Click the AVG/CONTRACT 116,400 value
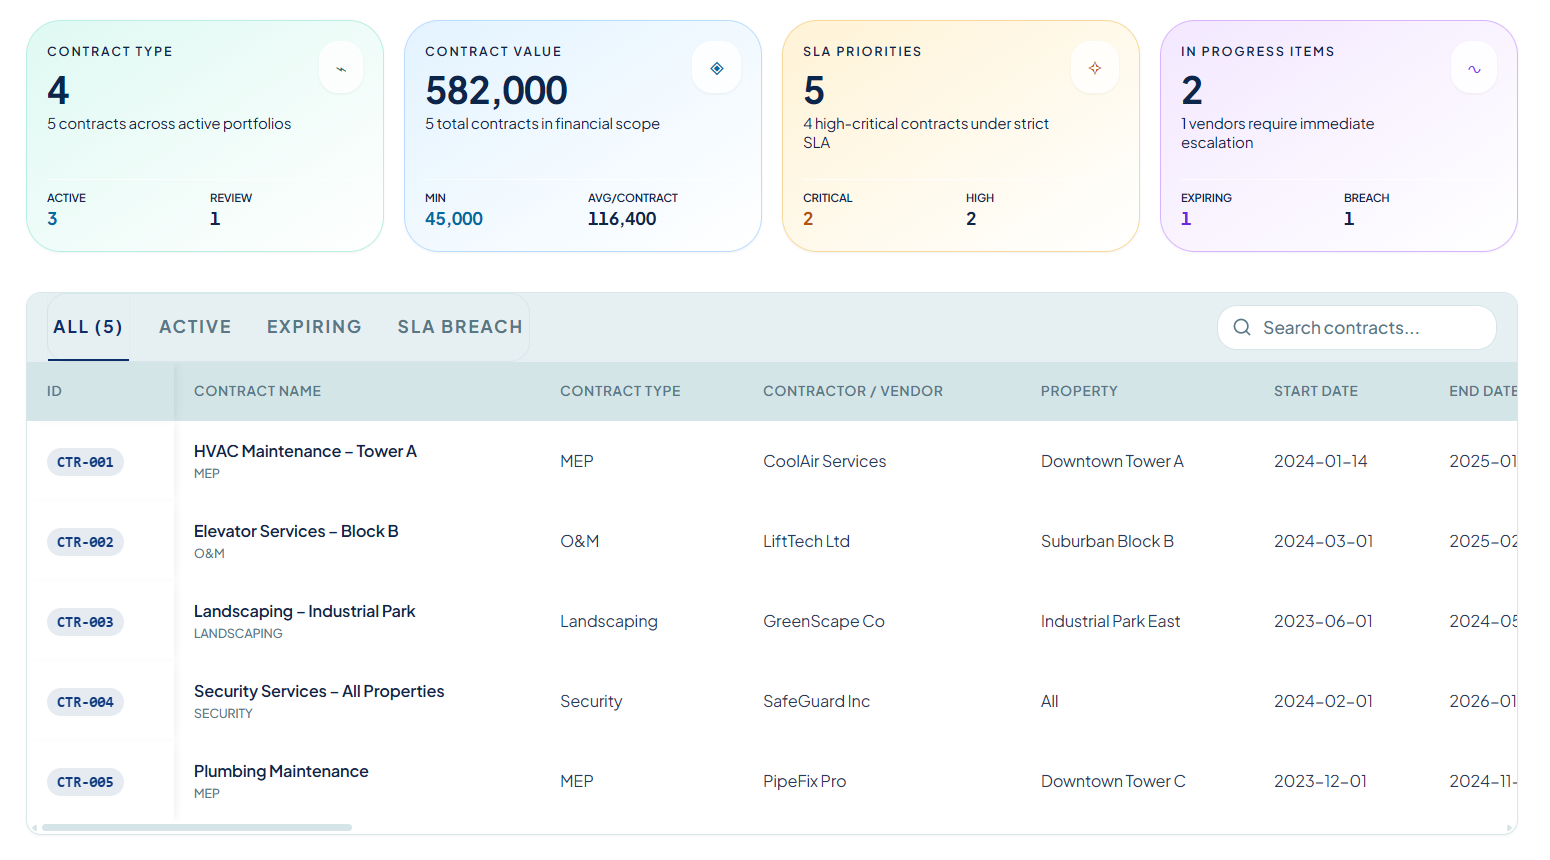 (x=622, y=219)
